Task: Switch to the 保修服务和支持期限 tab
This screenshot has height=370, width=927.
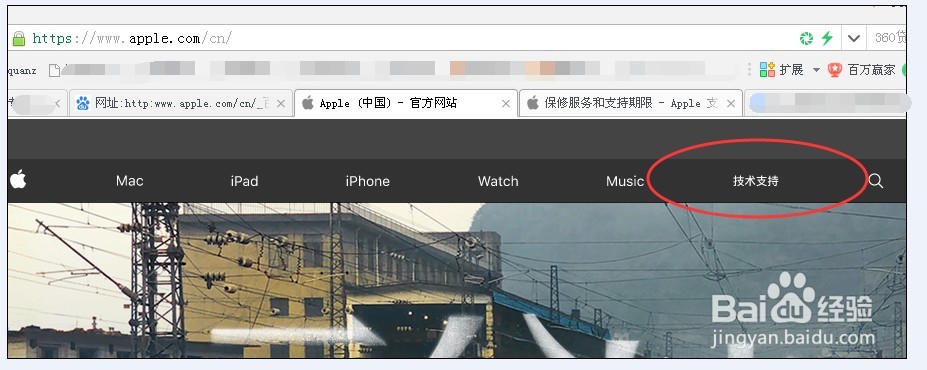Action: (630, 103)
